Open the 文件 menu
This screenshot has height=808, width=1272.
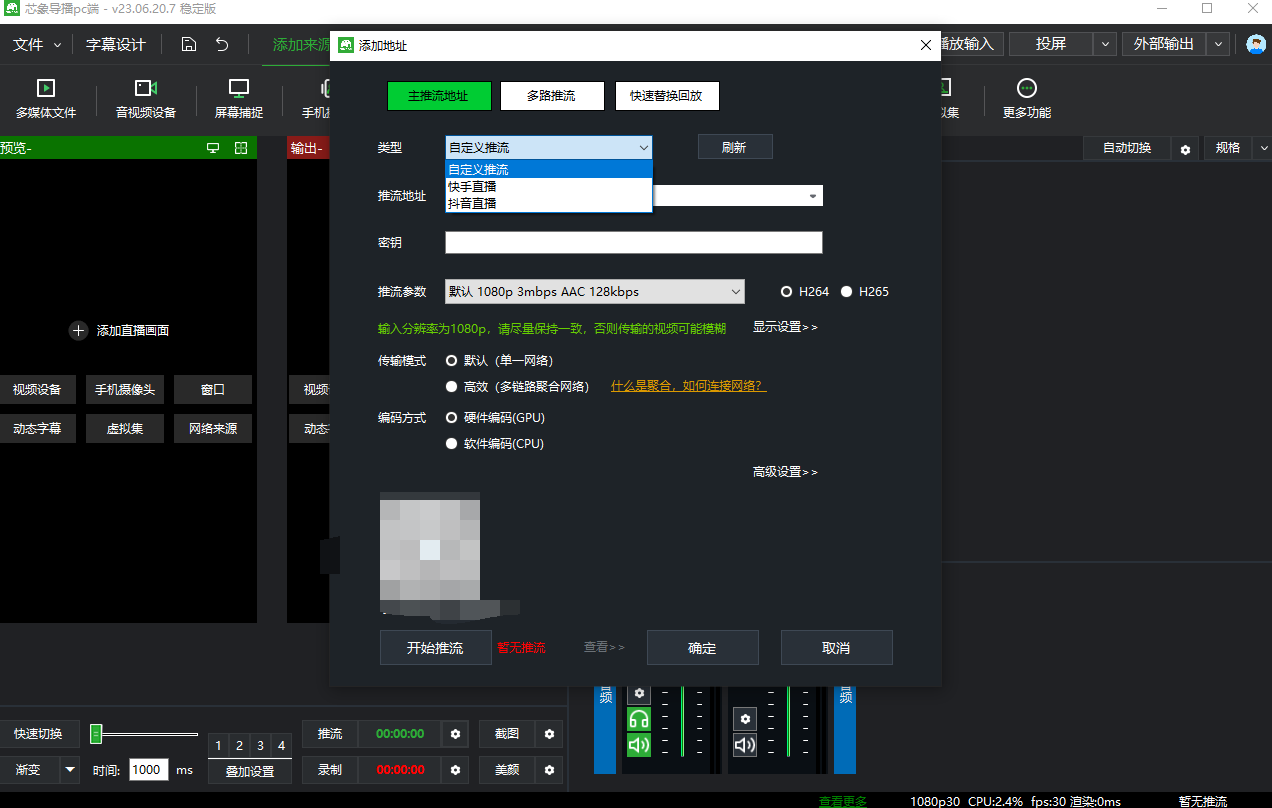coord(36,44)
